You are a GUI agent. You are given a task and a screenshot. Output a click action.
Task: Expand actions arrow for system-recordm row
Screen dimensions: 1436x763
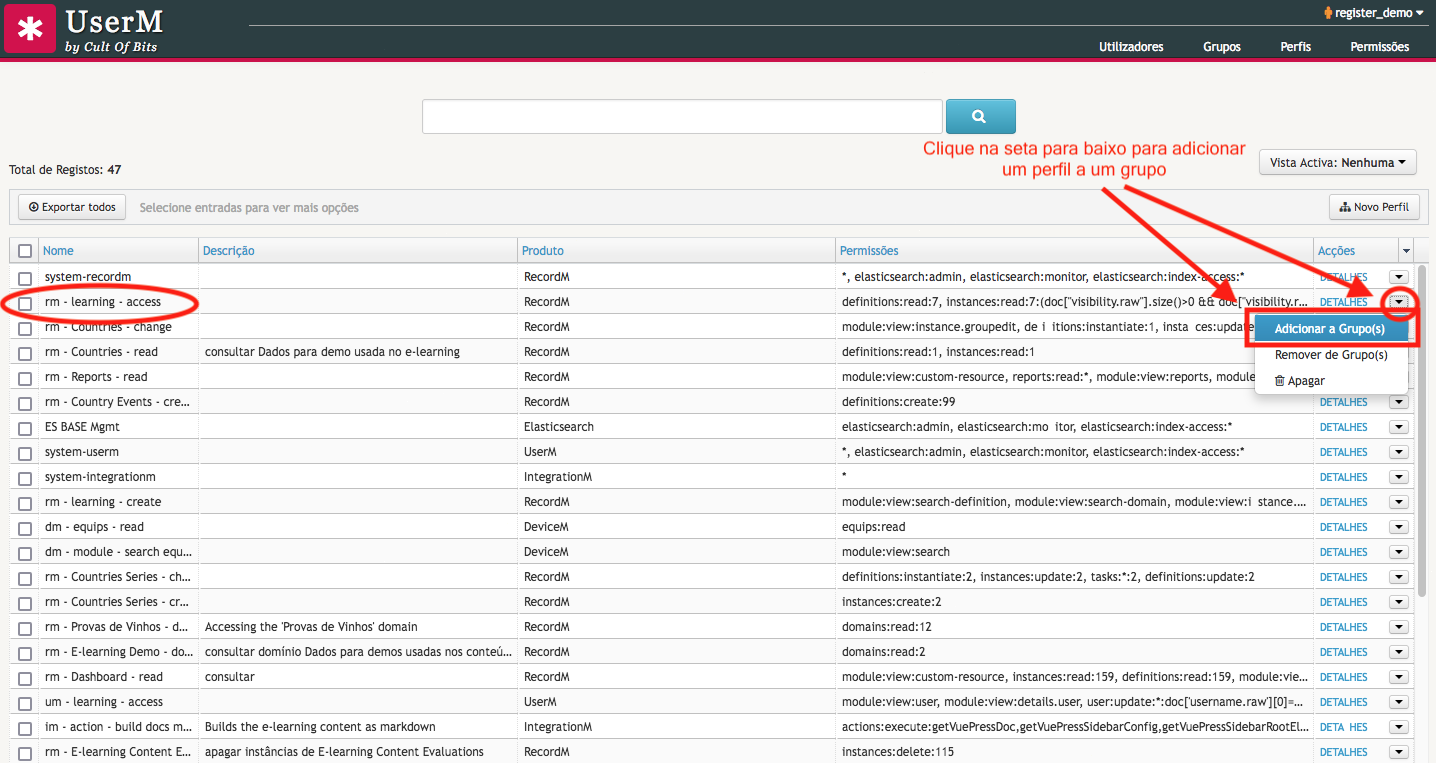click(x=1399, y=277)
